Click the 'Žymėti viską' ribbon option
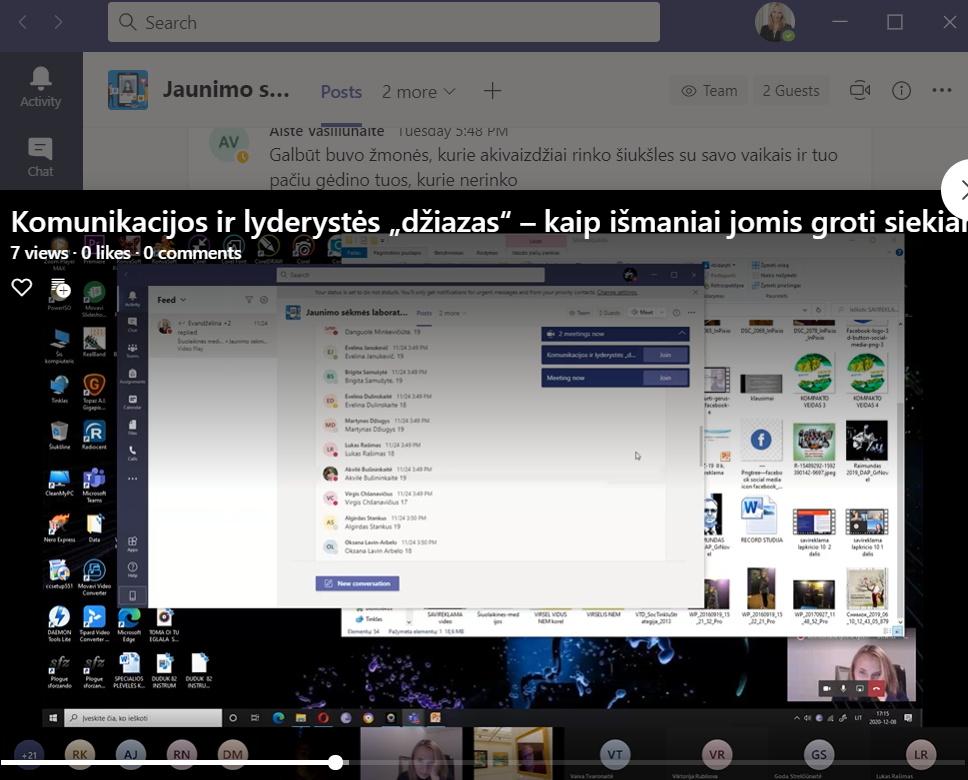 769,265
